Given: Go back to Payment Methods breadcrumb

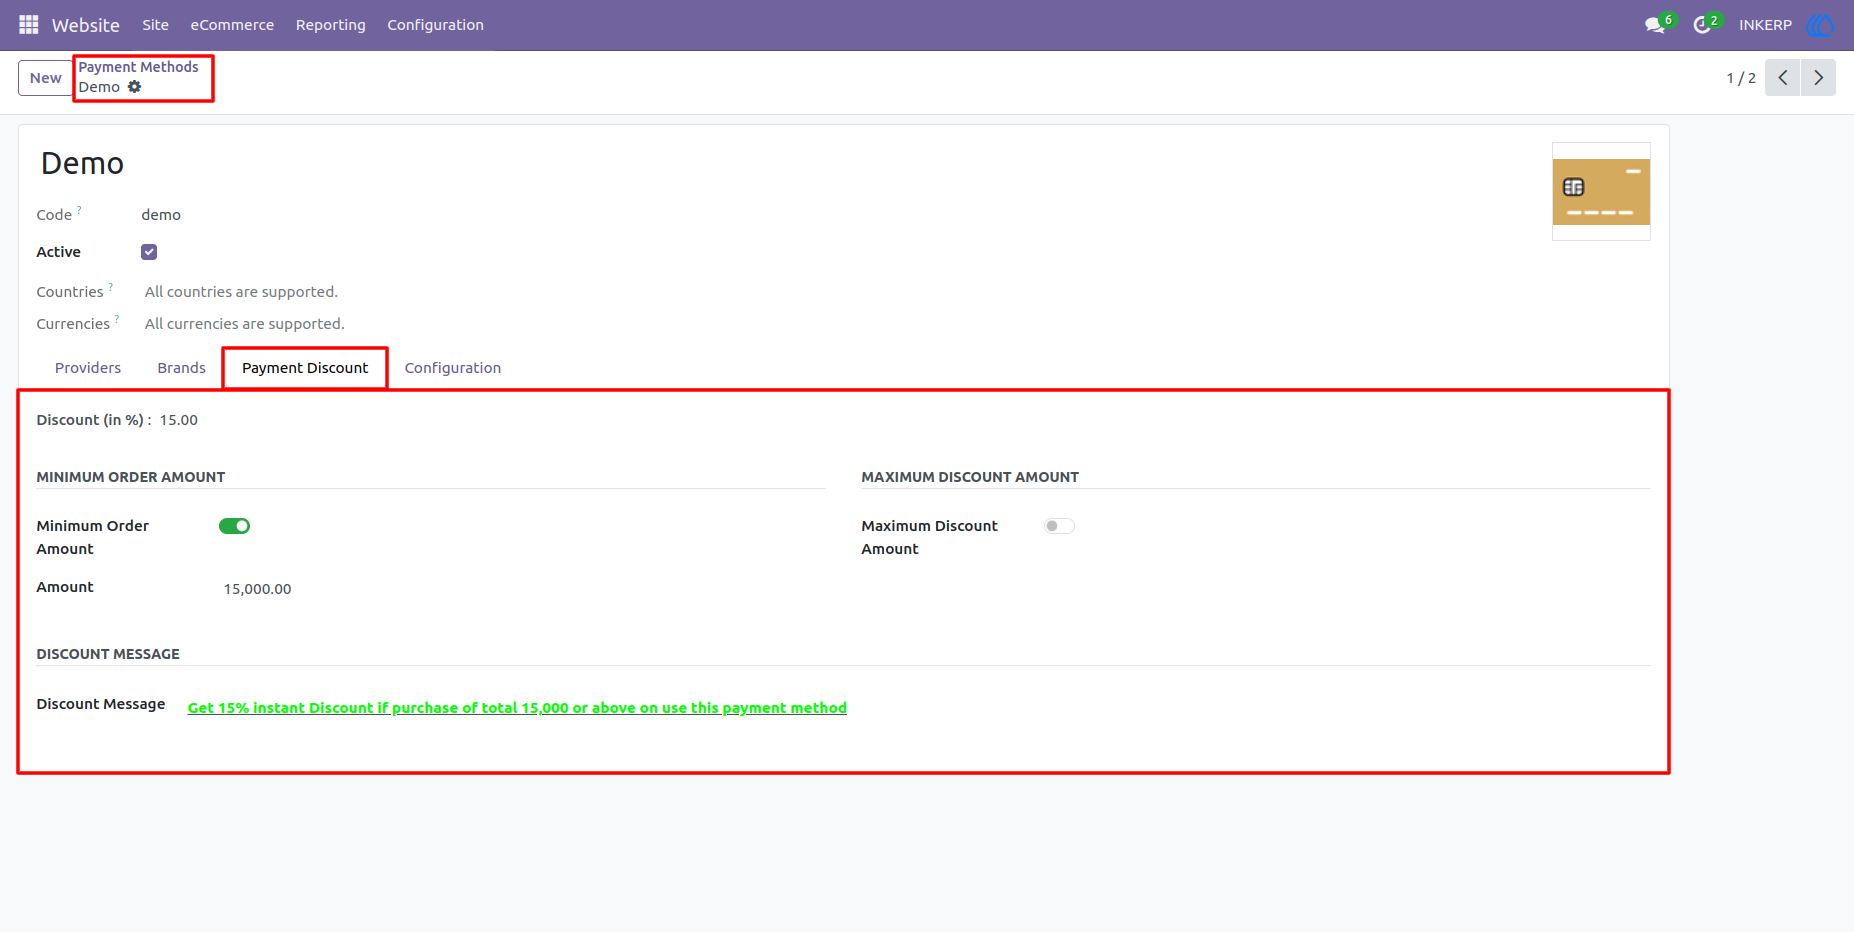Looking at the screenshot, I should [x=138, y=67].
